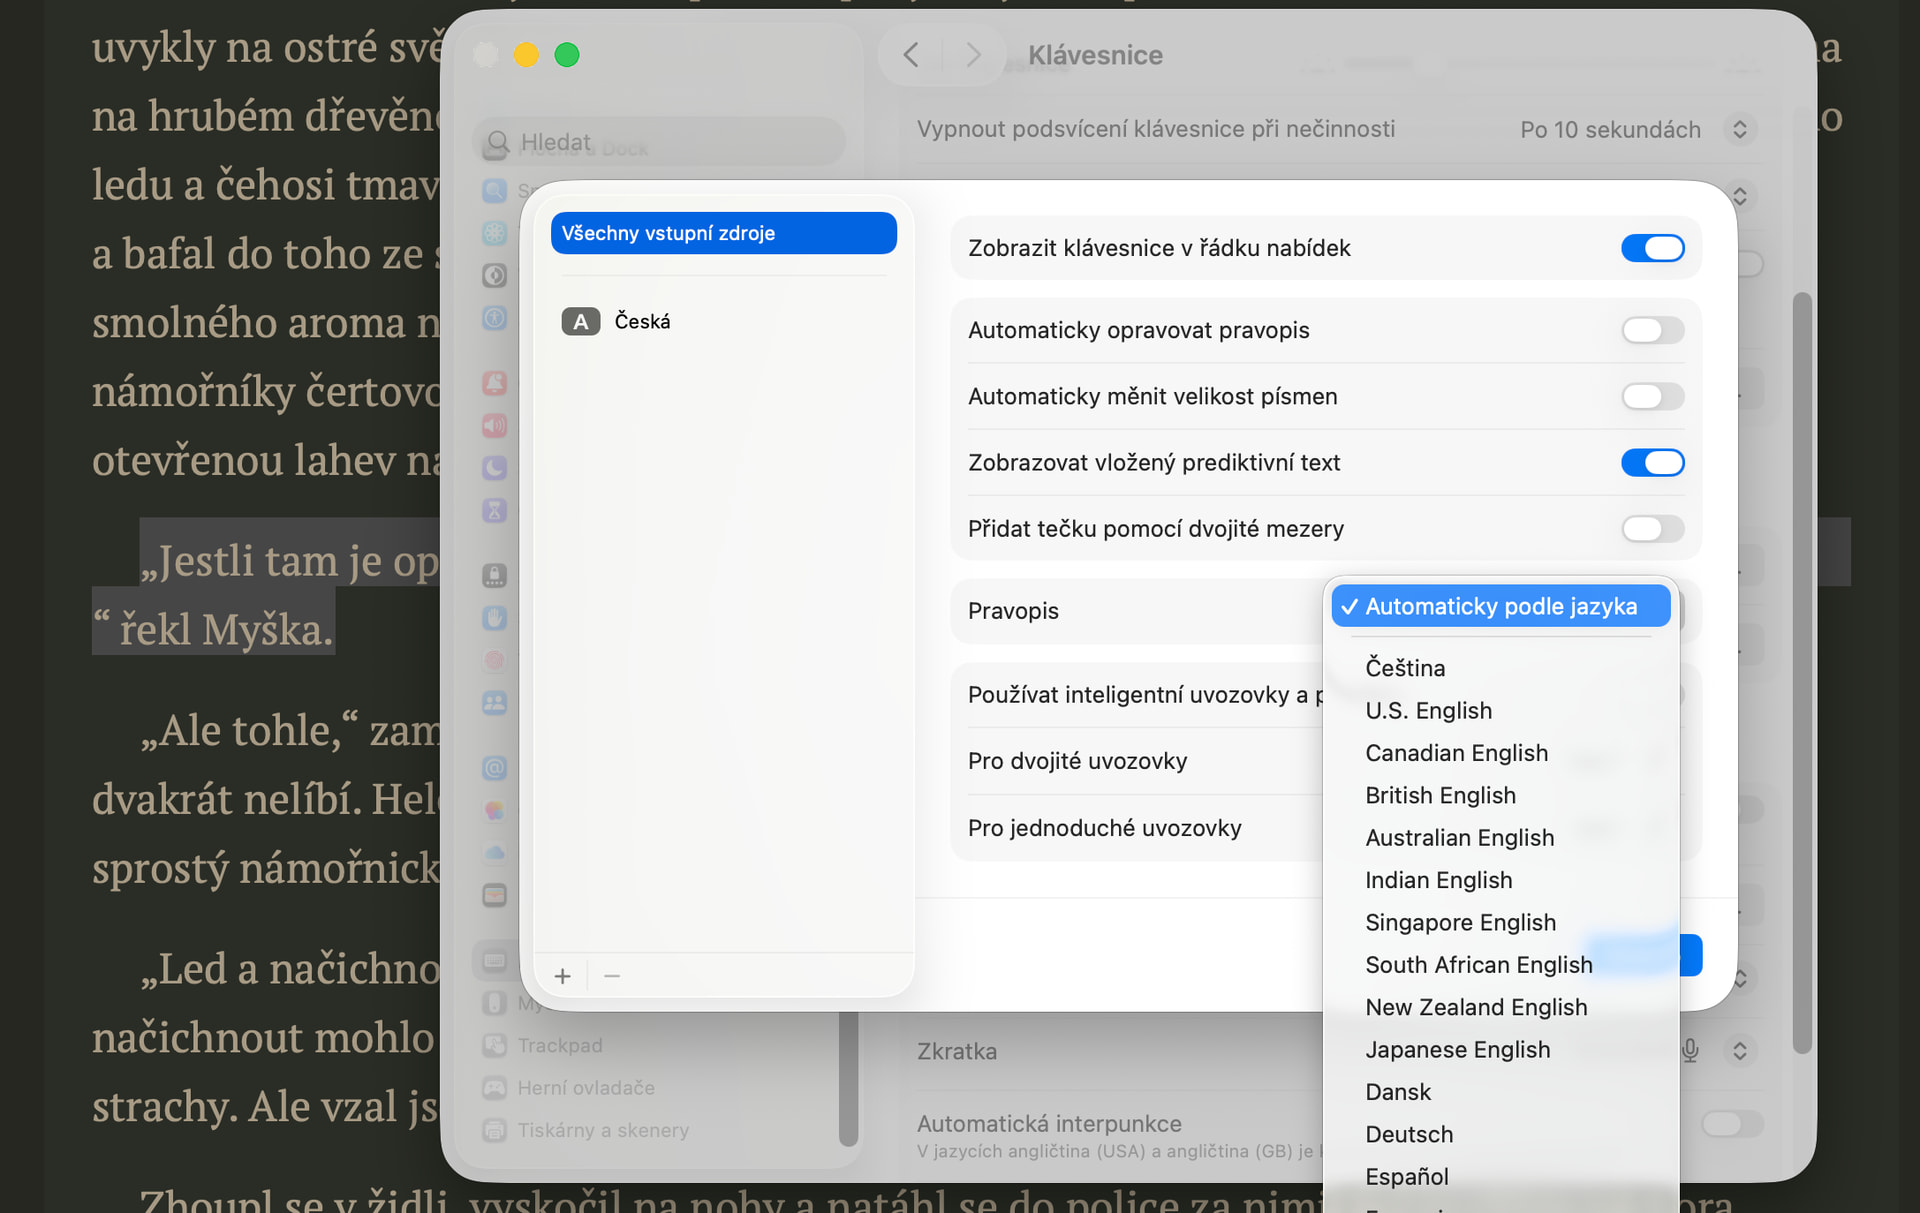Open Herní ovladače in sidebar

point(585,1088)
